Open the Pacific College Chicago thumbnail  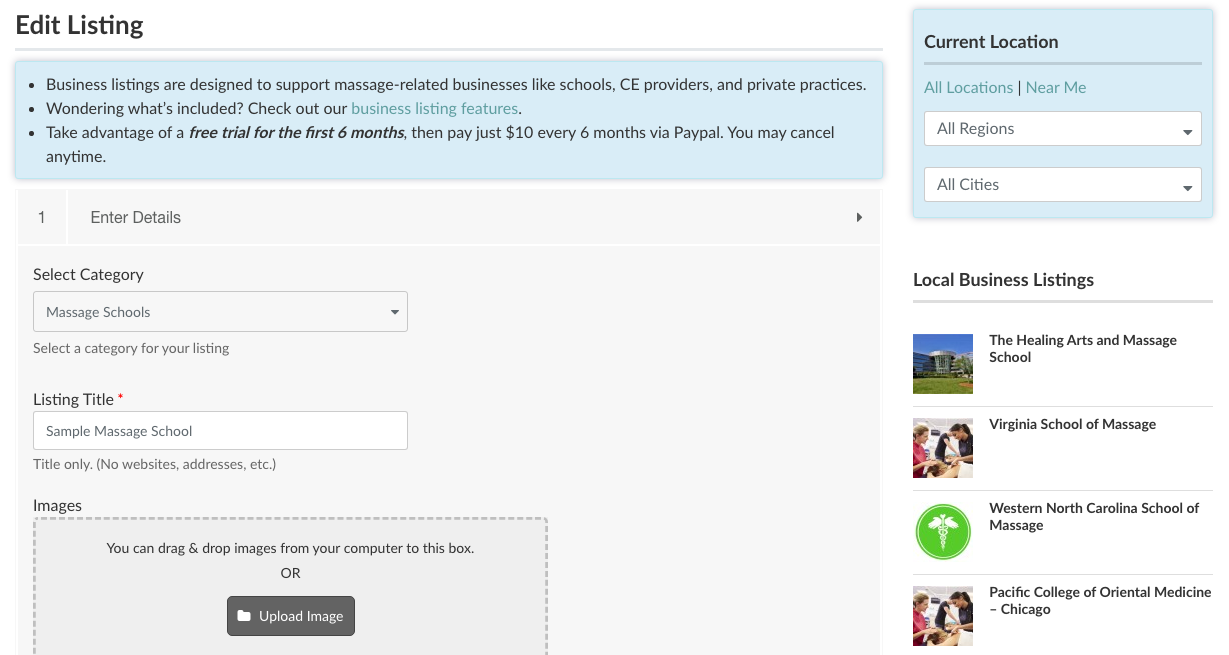(943, 616)
